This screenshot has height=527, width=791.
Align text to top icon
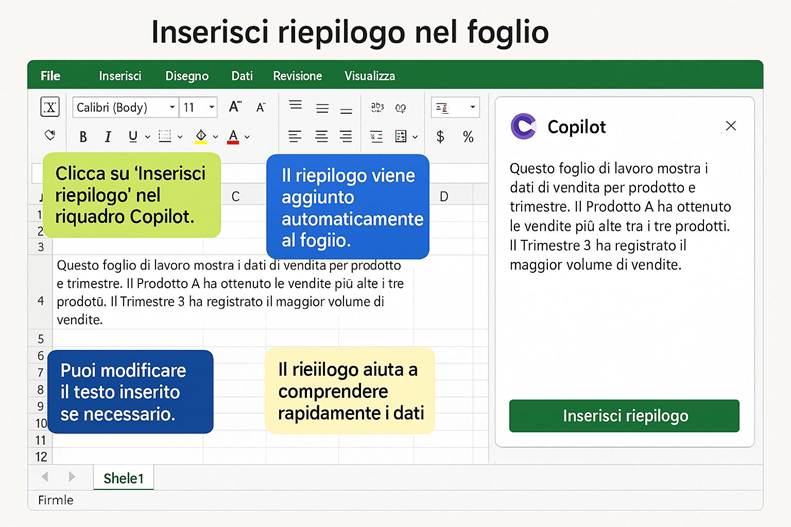click(x=296, y=105)
